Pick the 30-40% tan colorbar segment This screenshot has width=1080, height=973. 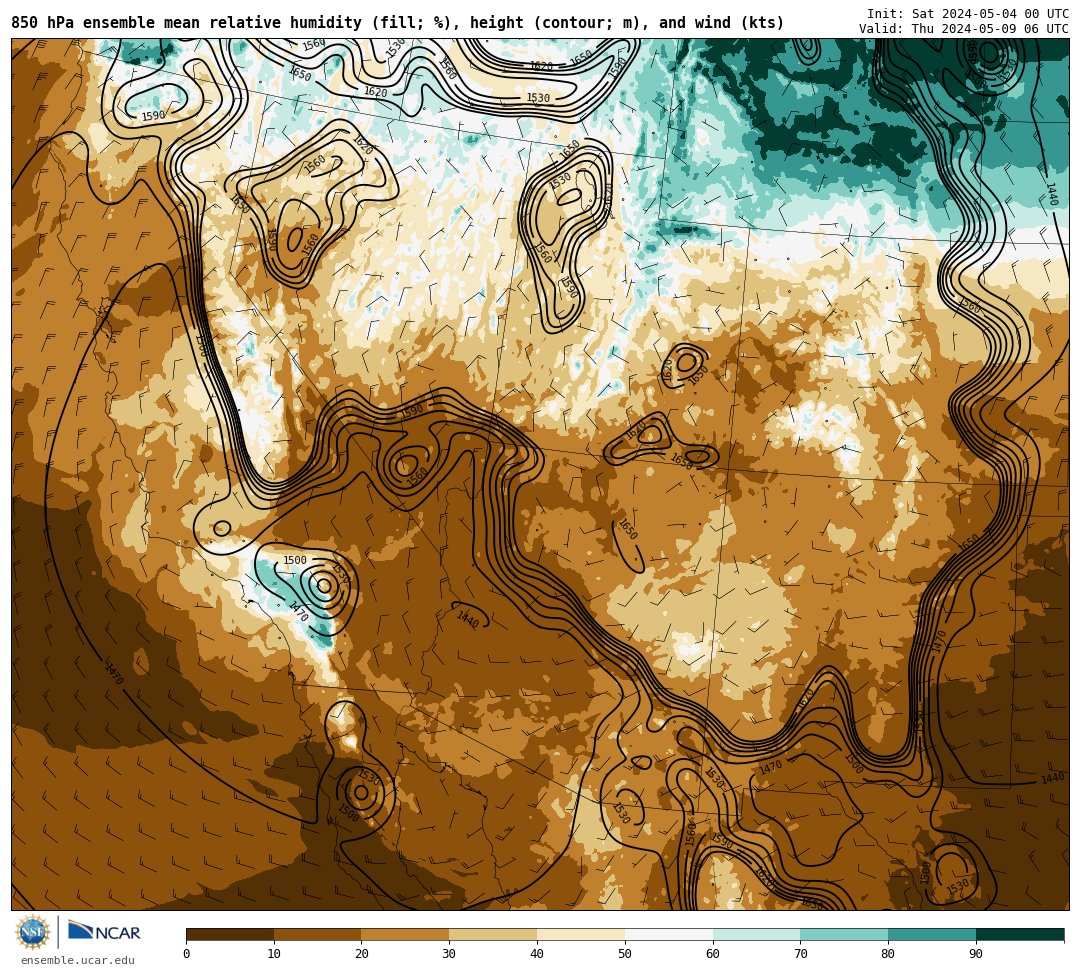[493, 934]
